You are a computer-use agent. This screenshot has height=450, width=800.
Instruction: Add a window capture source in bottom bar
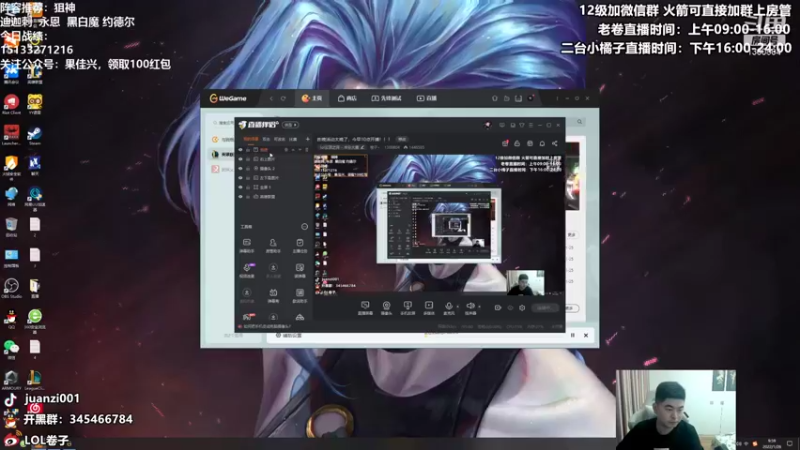365,308
